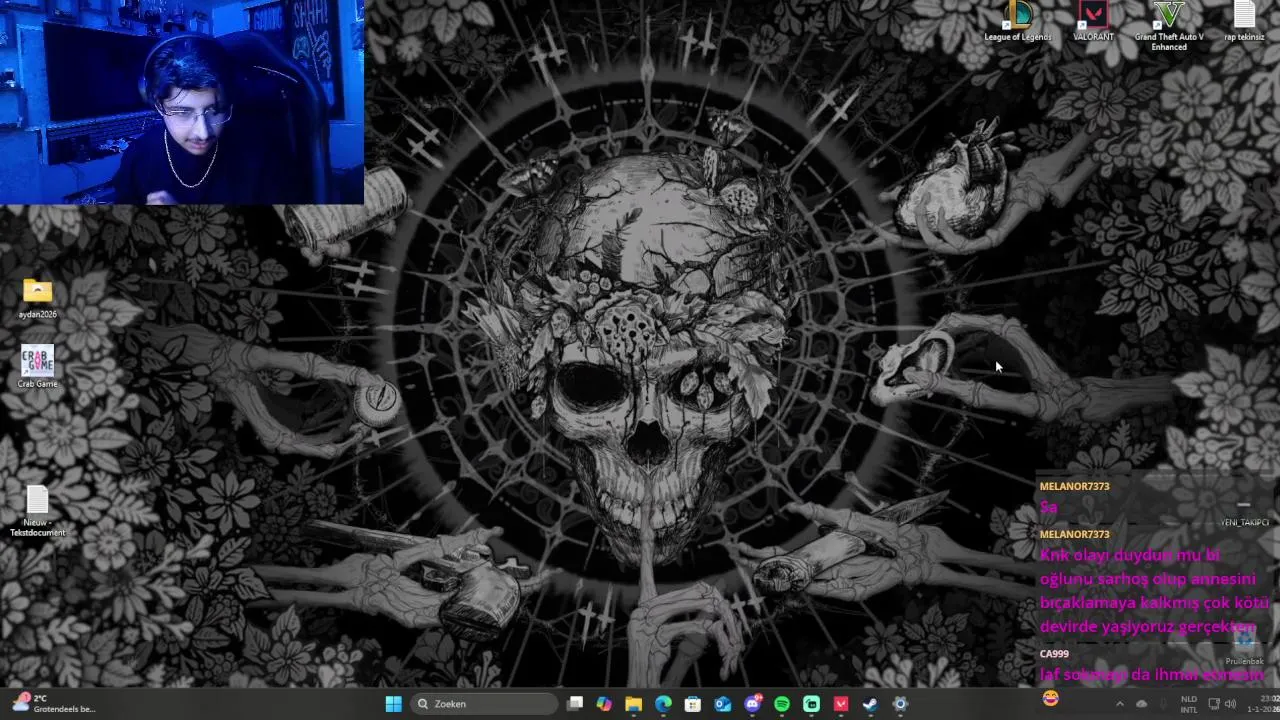Image resolution: width=1280 pixels, height=720 pixels.
Task: Click the Zoeken search box in taskbar
Action: [x=485, y=704]
